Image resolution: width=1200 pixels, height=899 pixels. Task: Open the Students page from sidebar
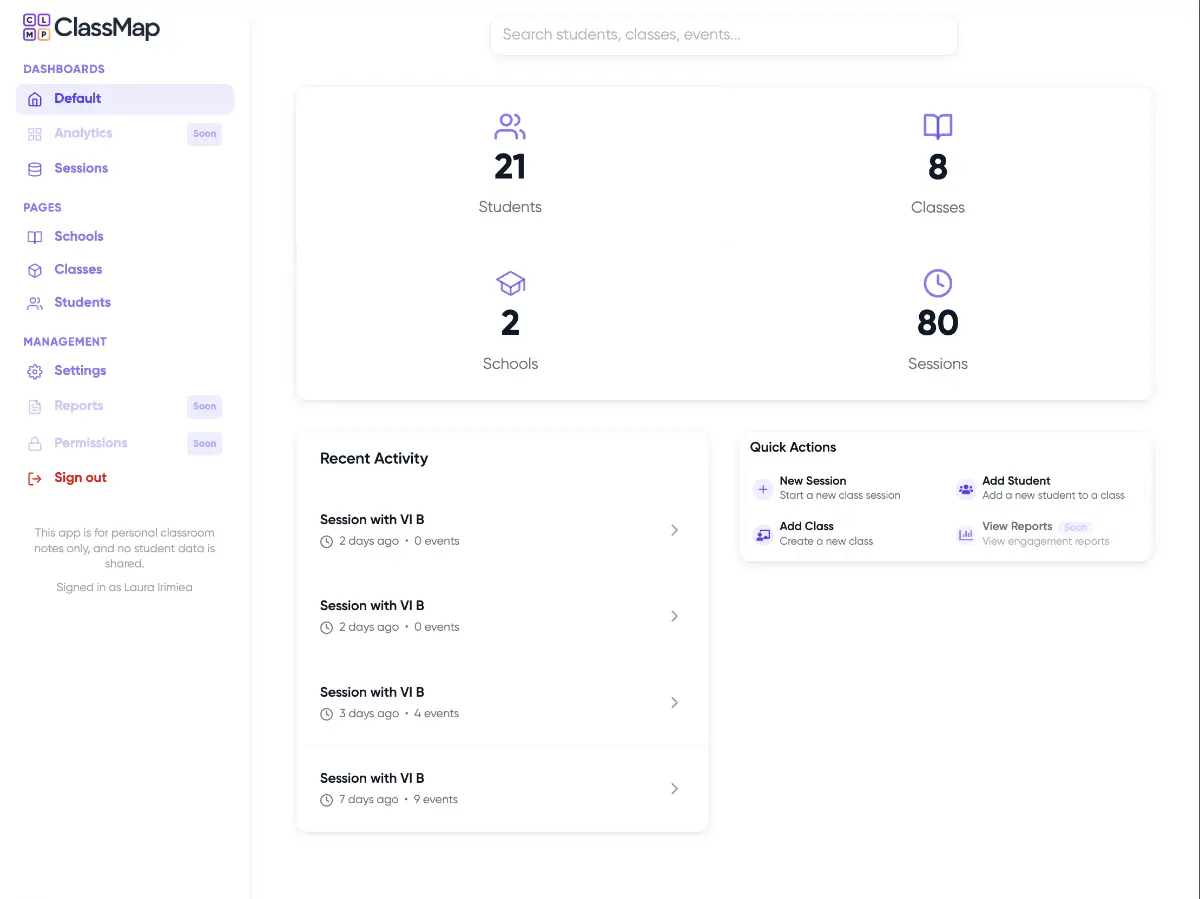coord(82,303)
